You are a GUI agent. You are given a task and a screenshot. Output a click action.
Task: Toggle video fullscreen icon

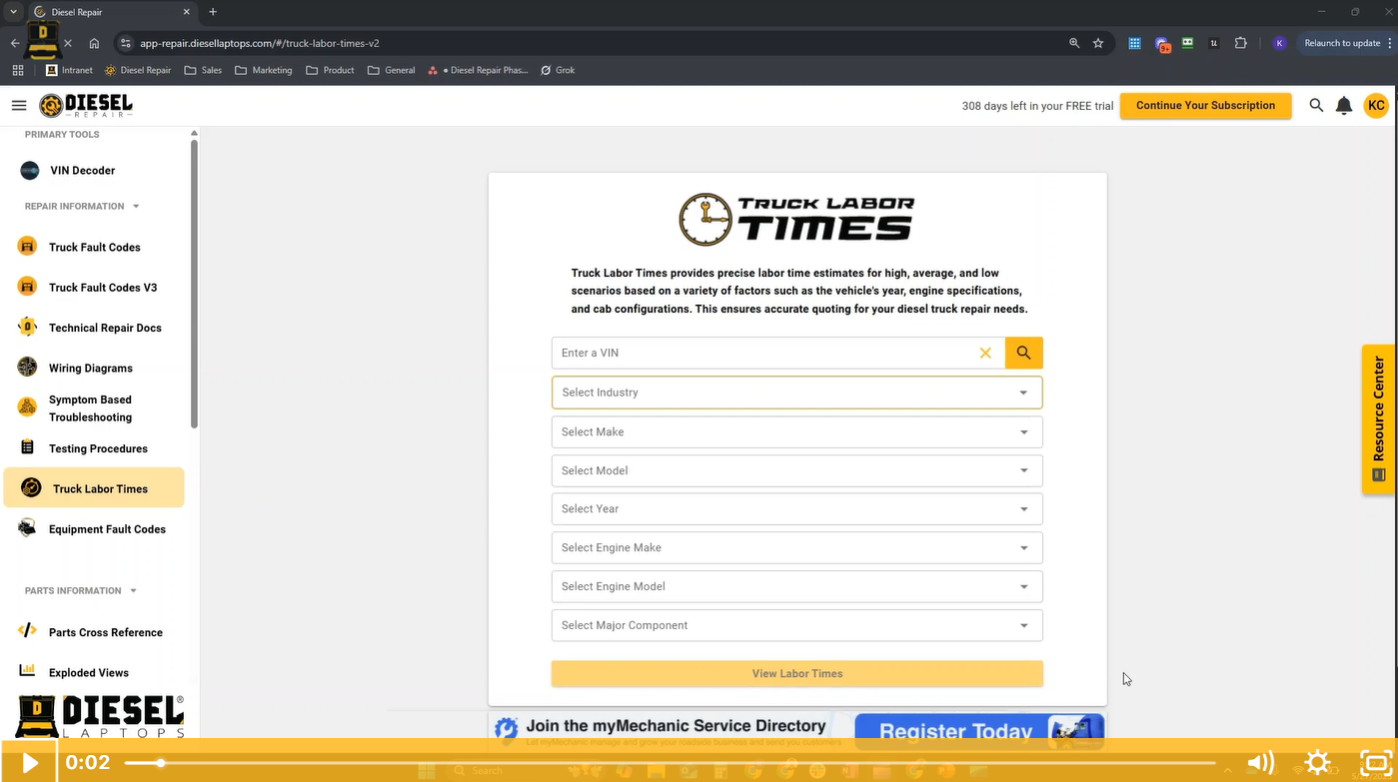click(x=1376, y=762)
